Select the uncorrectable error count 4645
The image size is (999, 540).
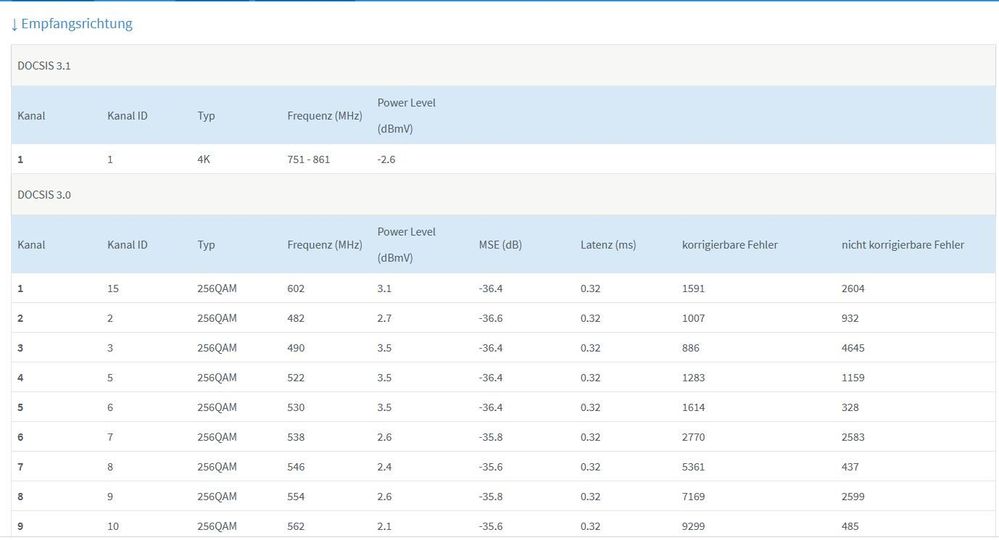click(x=853, y=348)
